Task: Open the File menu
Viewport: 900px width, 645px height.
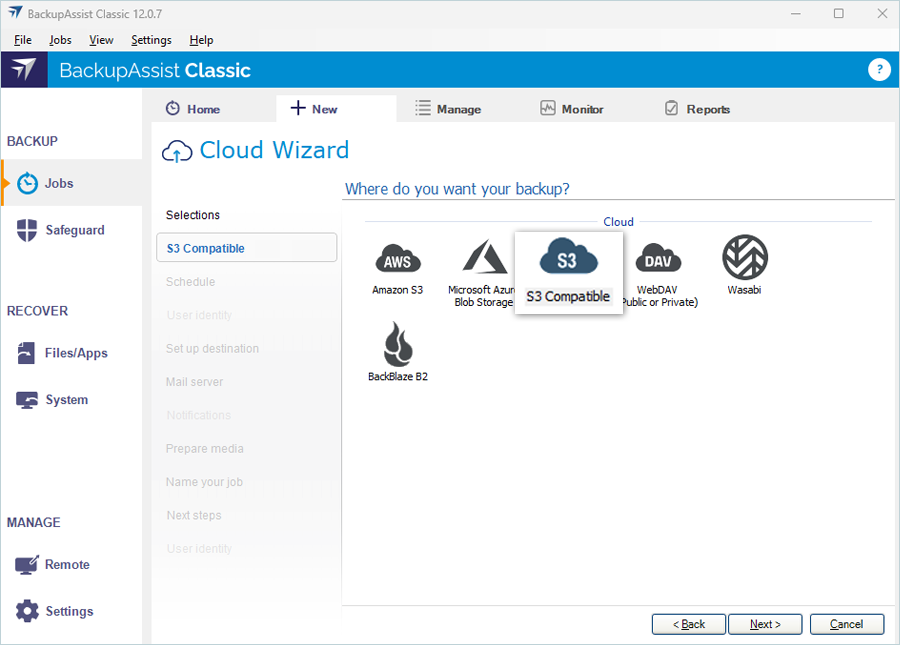Action: (23, 40)
